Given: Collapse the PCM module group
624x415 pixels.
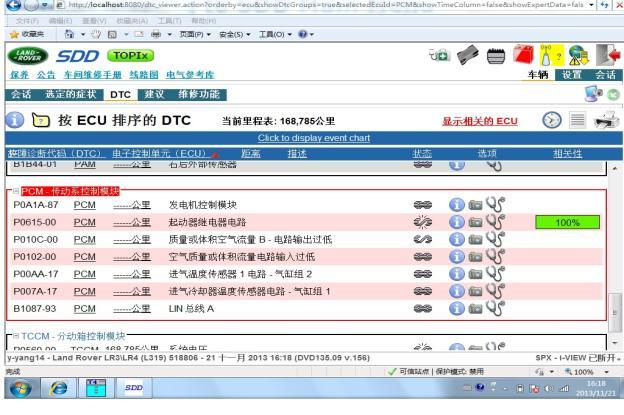Looking at the screenshot, I should click(16, 191).
